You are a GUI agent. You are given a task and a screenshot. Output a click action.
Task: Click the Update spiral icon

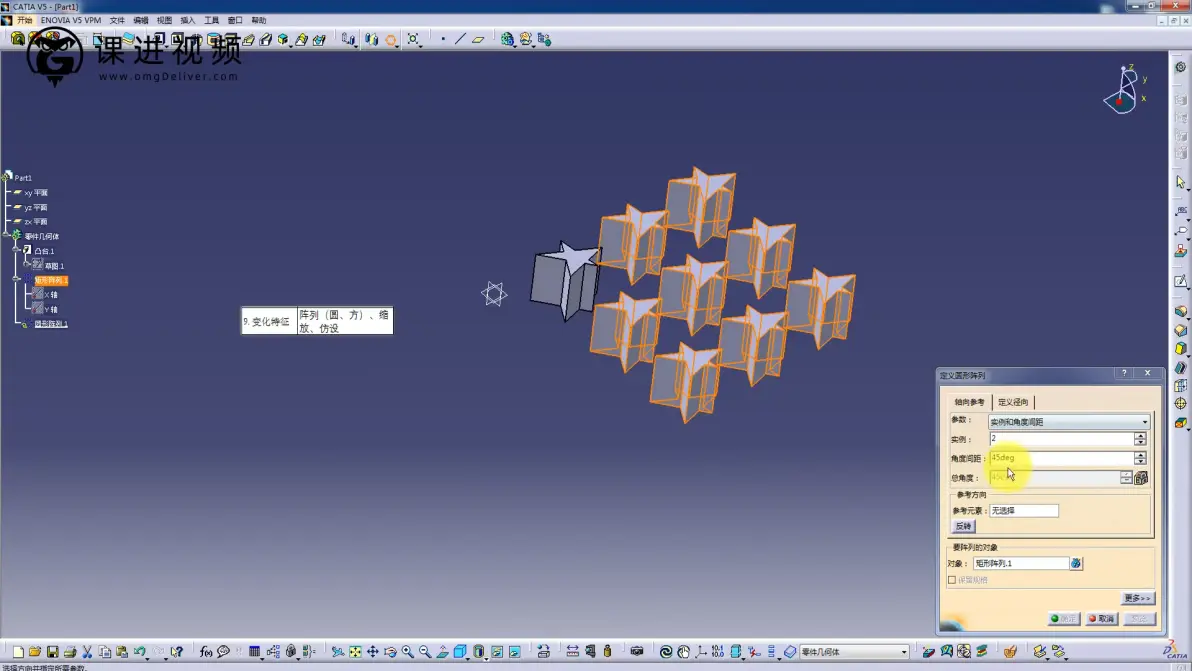coord(666,652)
